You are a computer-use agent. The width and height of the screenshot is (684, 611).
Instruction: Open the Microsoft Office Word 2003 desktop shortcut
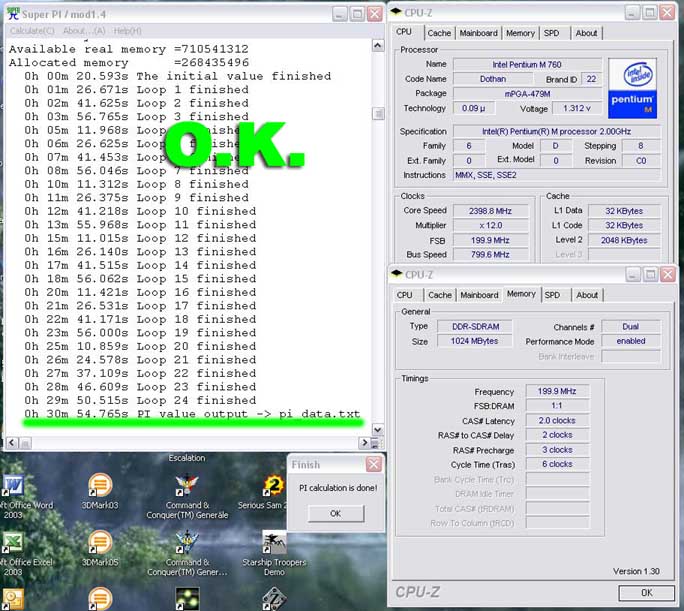pos(14,485)
